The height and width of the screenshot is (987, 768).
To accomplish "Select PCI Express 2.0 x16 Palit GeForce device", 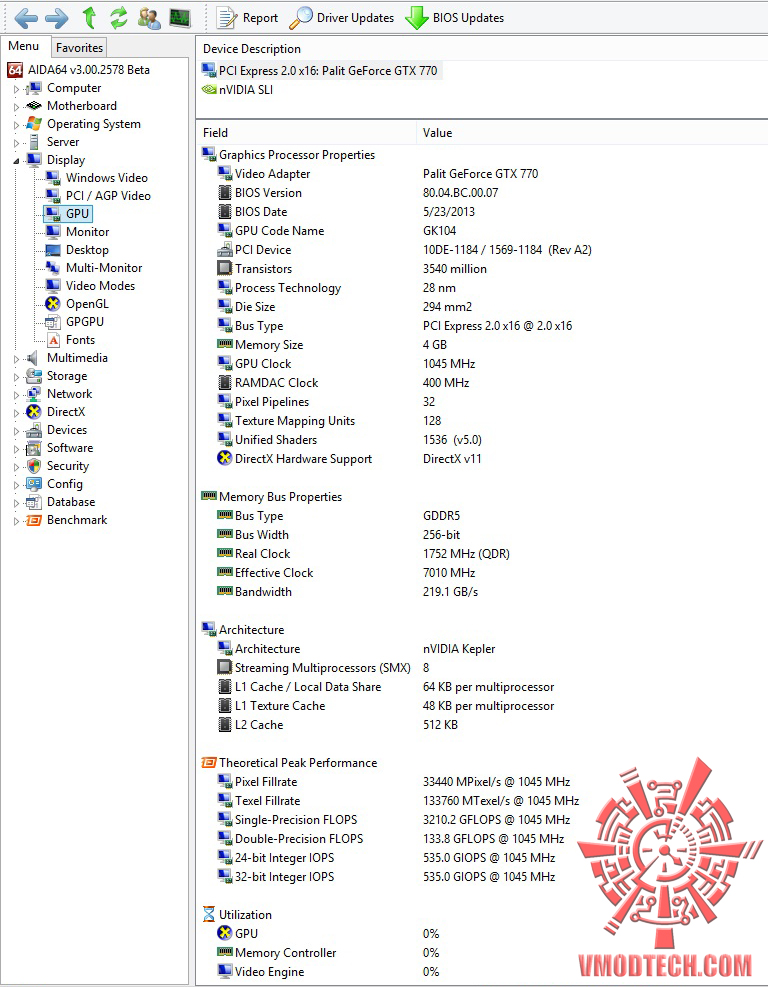I will tap(320, 70).
